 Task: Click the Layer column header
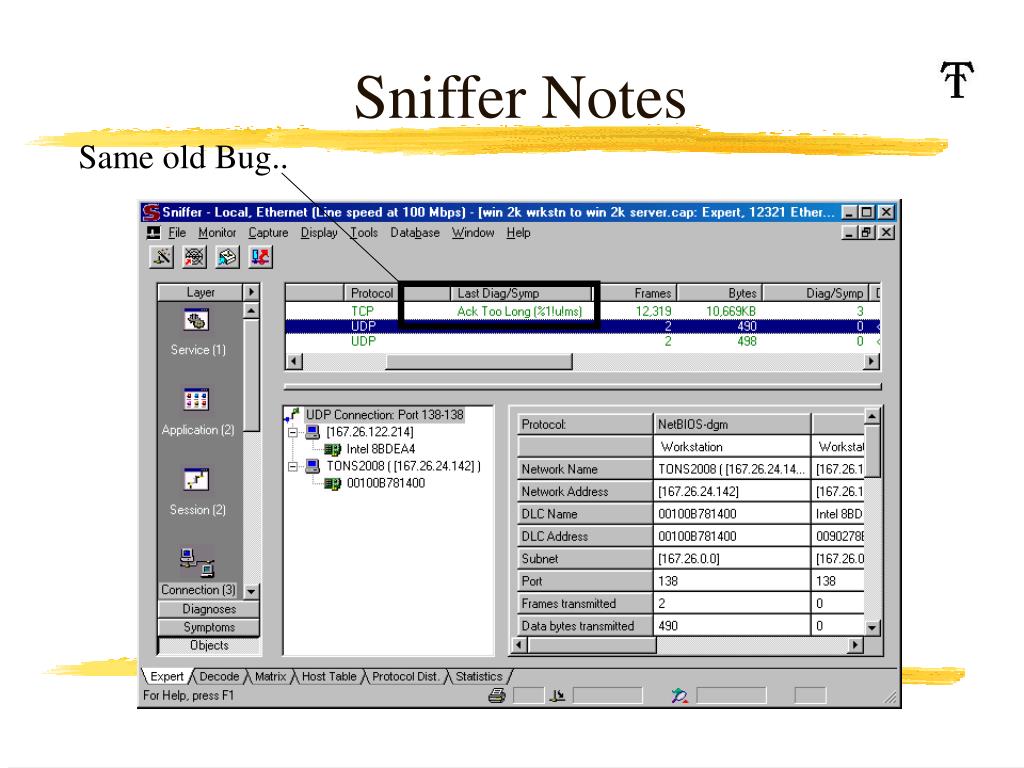pos(200,292)
